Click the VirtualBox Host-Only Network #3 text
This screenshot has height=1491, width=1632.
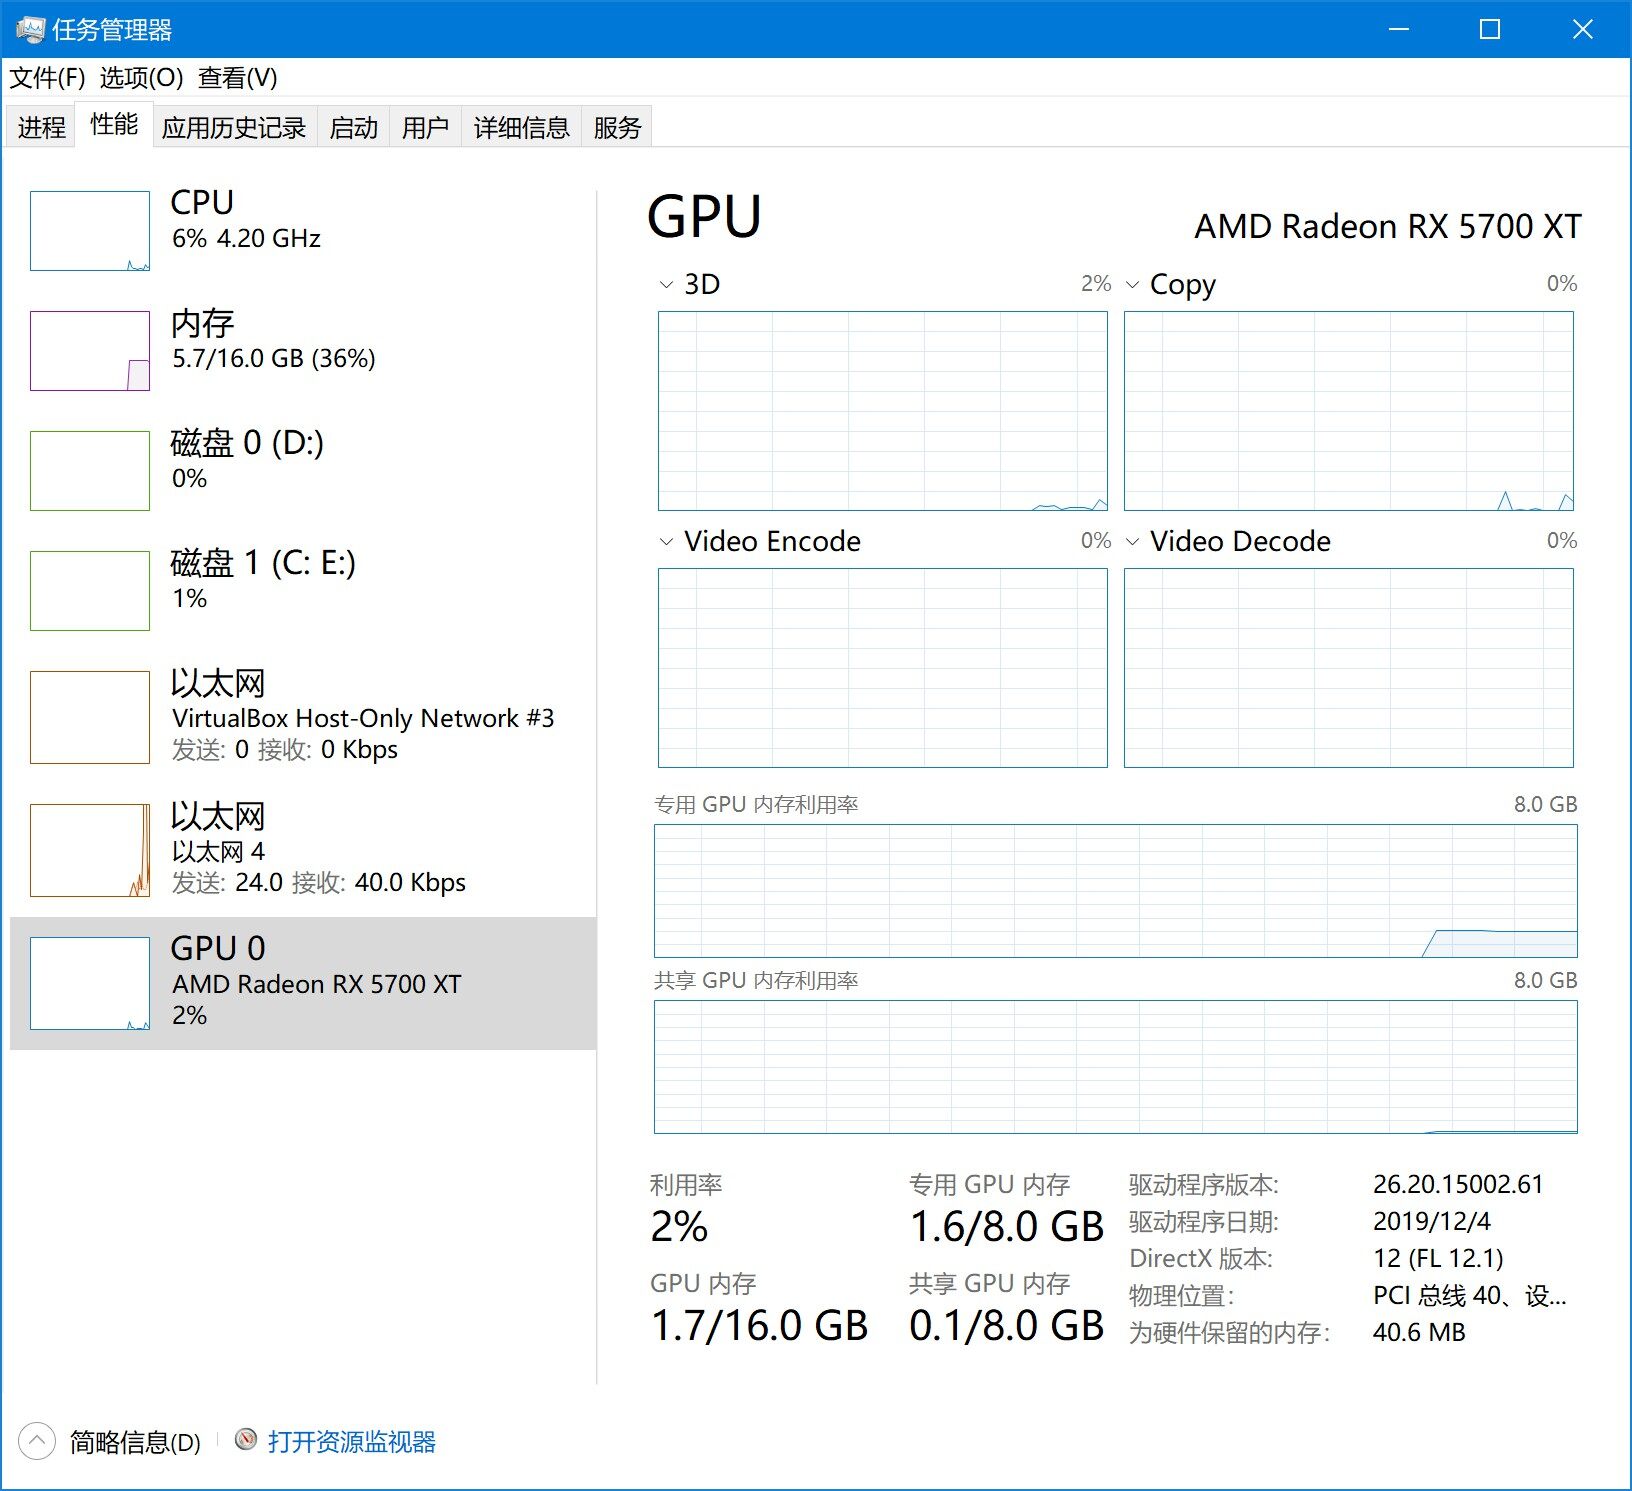tap(363, 718)
